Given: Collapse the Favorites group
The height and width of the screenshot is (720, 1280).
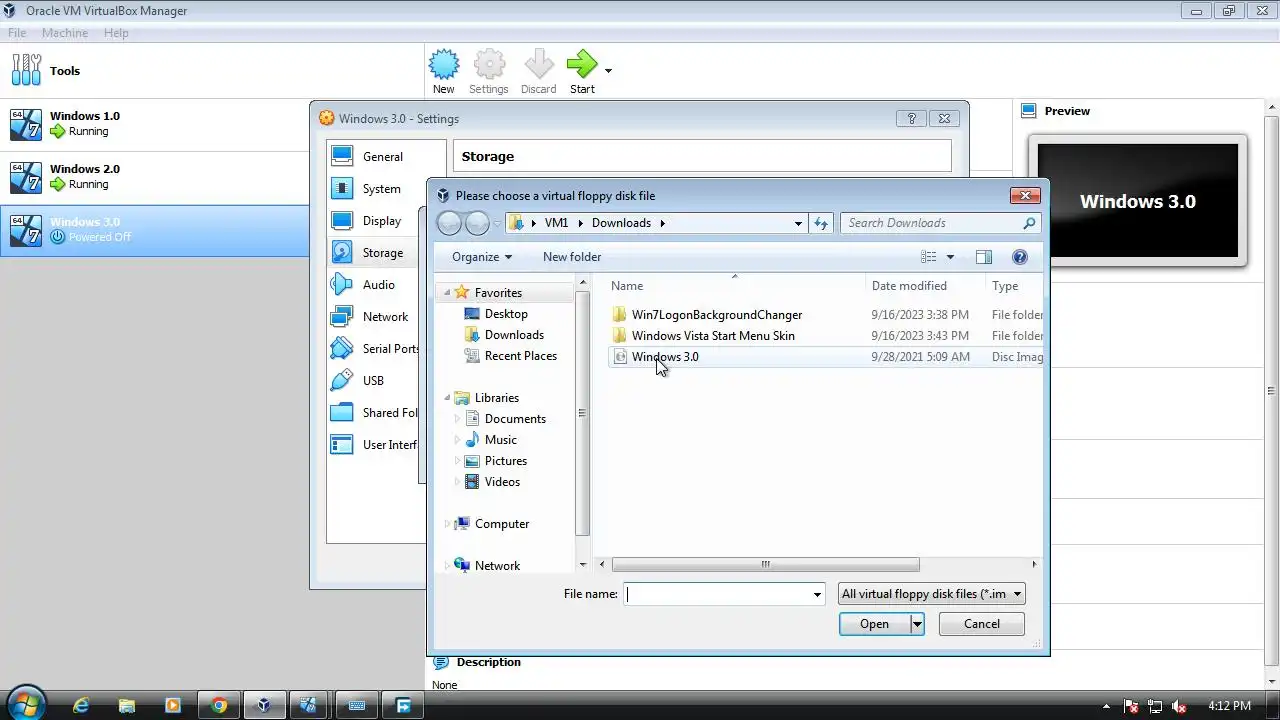Looking at the screenshot, I should [x=446, y=293].
